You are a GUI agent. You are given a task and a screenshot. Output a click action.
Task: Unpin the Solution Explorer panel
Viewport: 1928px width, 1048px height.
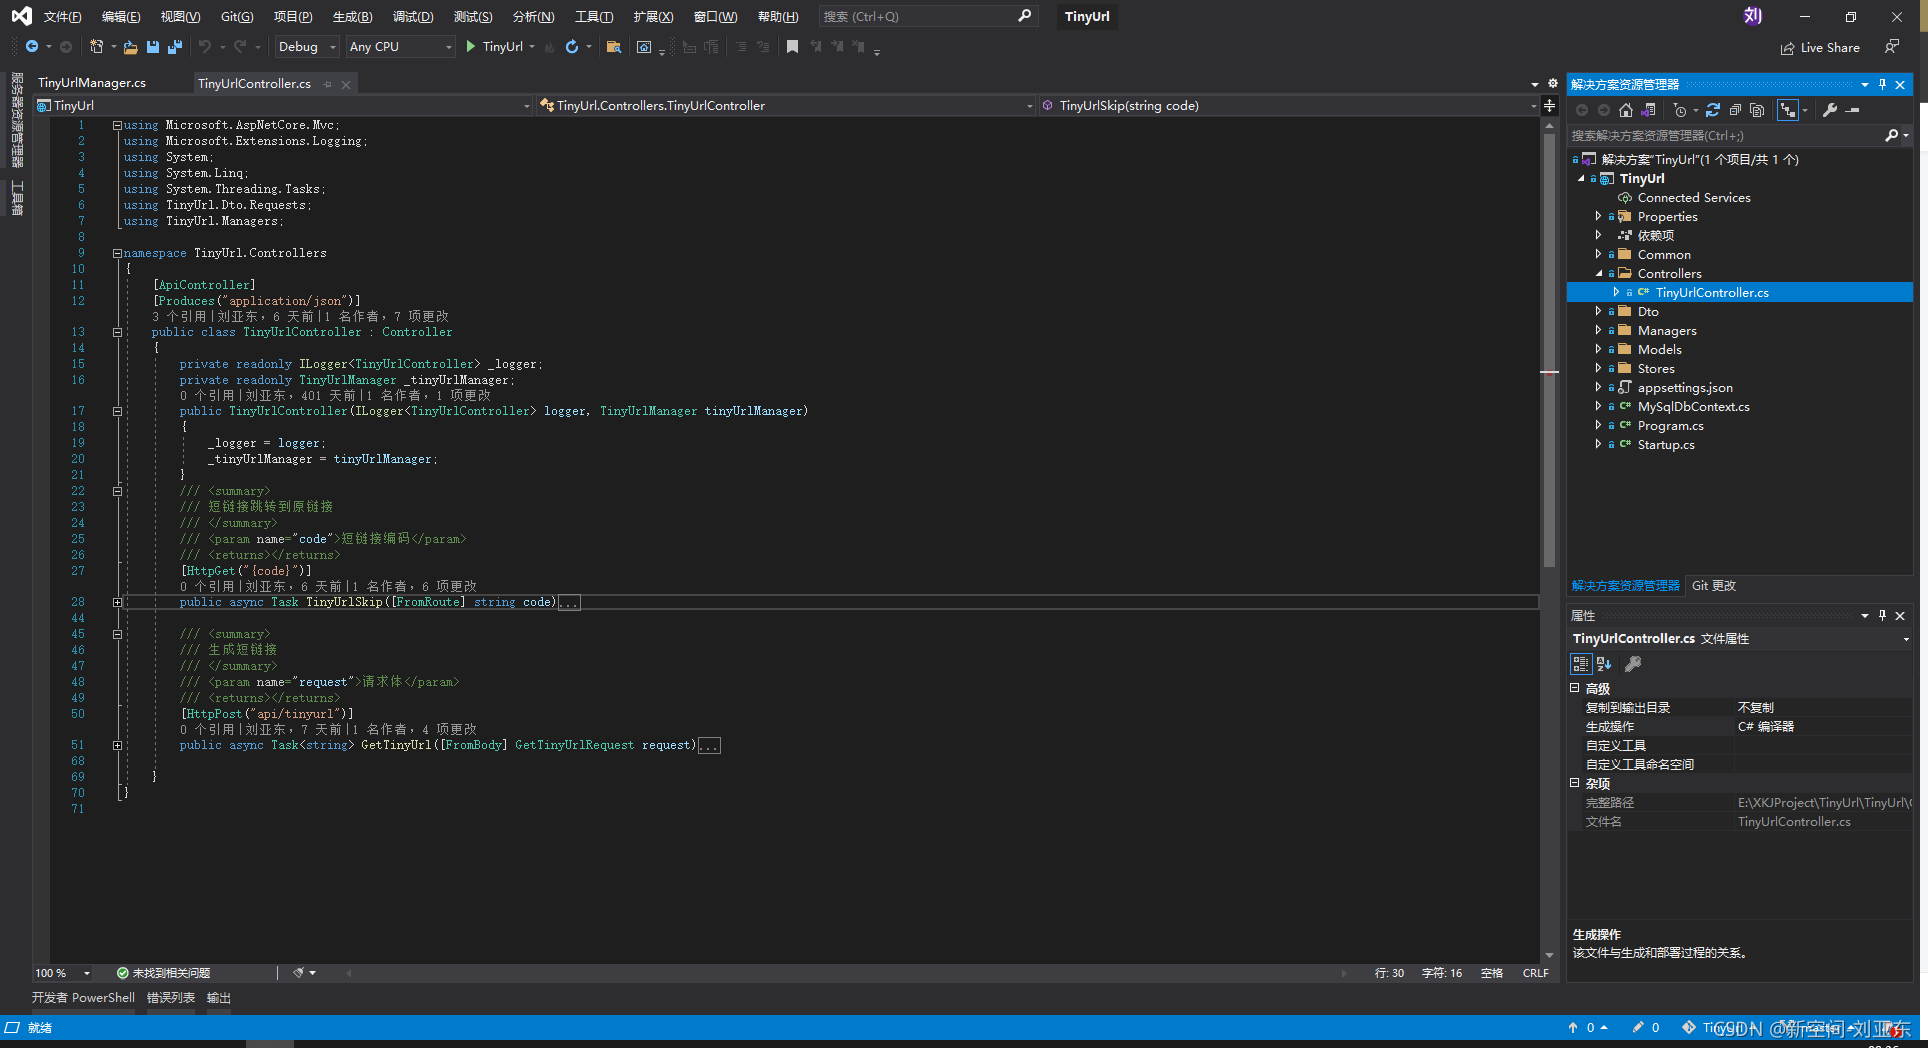pyautogui.click(x=1881, y=84)
